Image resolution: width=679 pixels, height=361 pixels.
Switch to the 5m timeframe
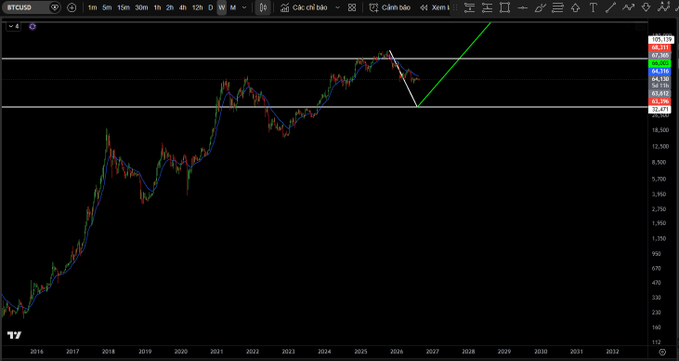tap(107, 7)
